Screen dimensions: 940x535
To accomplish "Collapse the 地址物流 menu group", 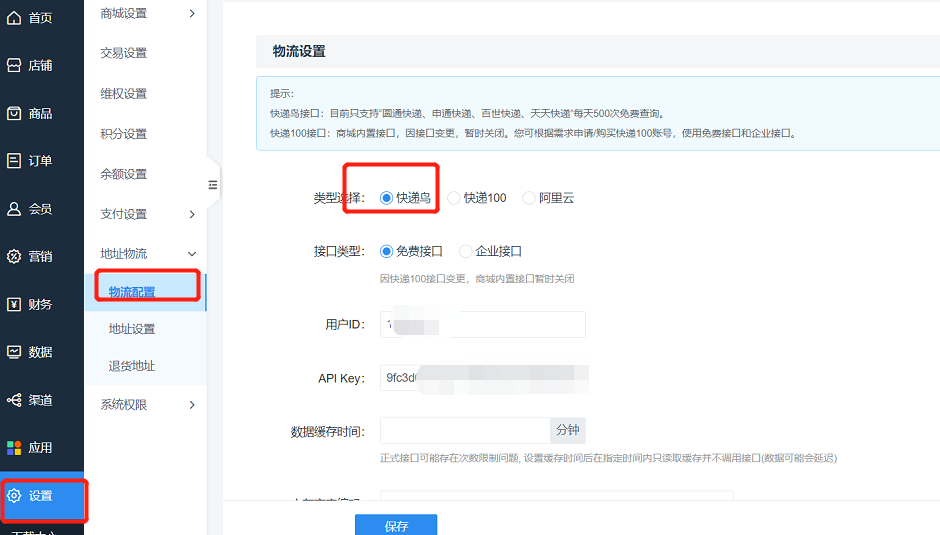I will pos(192,254).
